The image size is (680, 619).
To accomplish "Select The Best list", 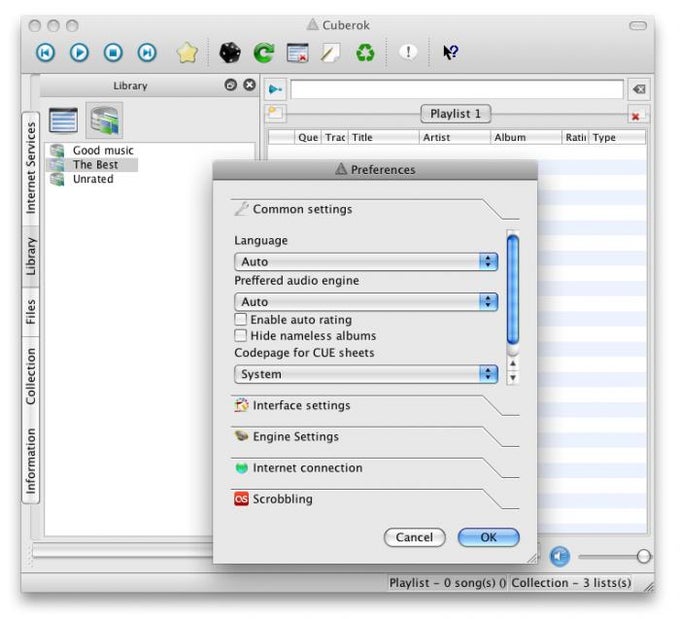I will [x=95, y=165].
